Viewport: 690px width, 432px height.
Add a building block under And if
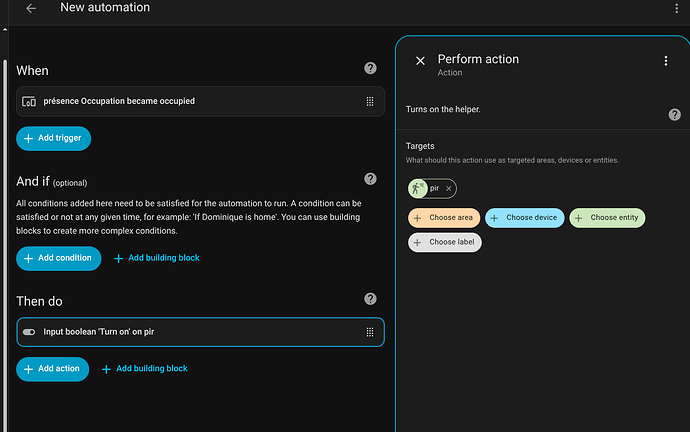[156, 258]
